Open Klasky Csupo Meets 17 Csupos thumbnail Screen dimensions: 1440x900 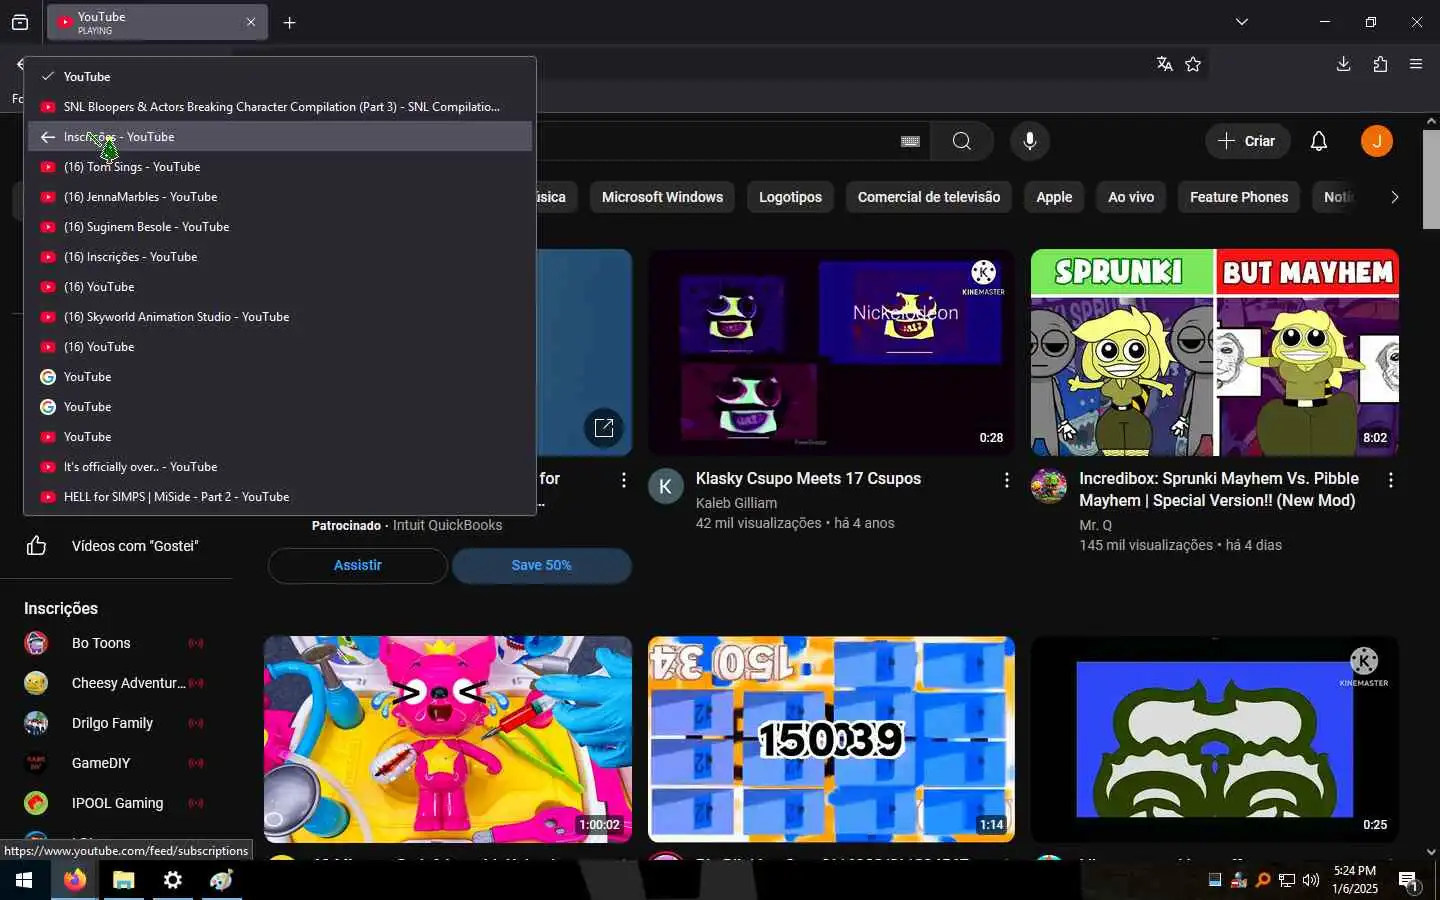click(x=831, y=352)
